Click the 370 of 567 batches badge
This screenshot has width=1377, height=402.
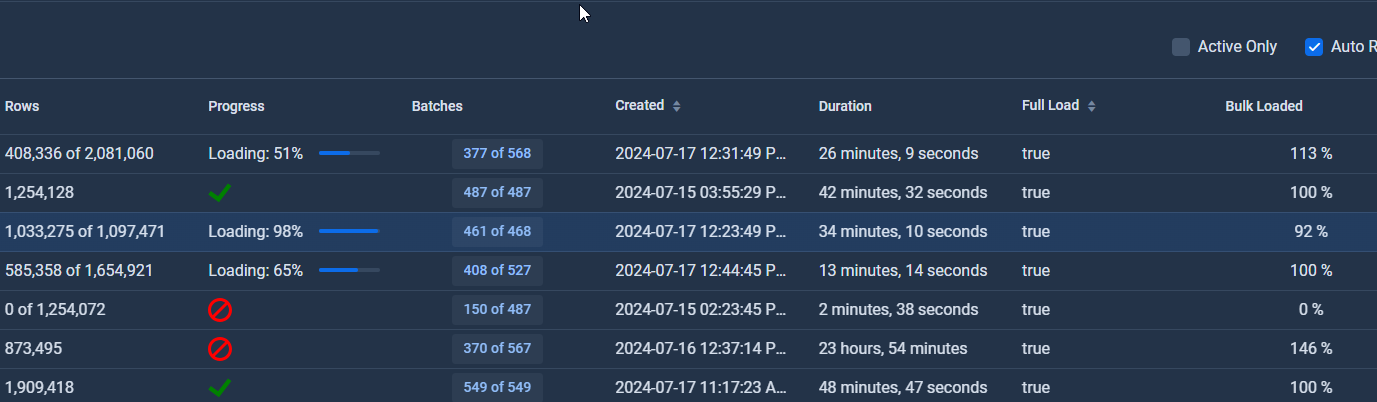point(497,349)
